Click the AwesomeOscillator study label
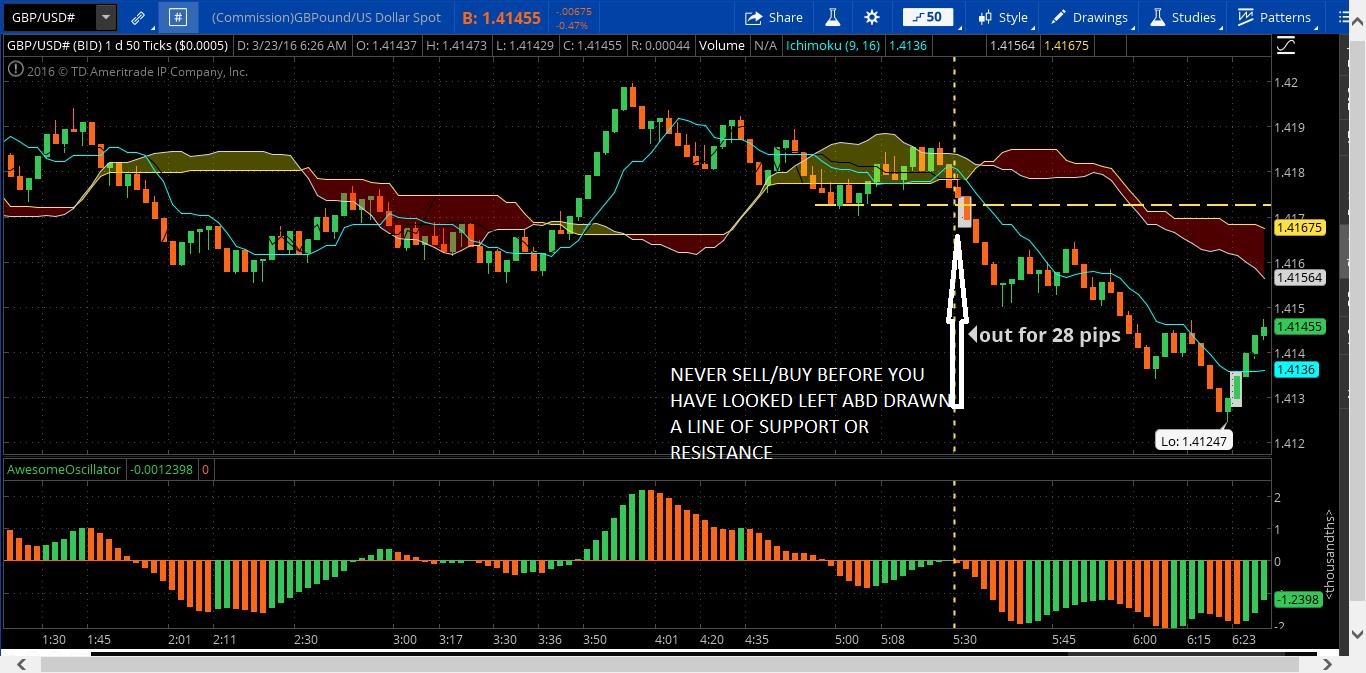The width and height of the screenshot is (1366, 673). click(x=64, y=469)
